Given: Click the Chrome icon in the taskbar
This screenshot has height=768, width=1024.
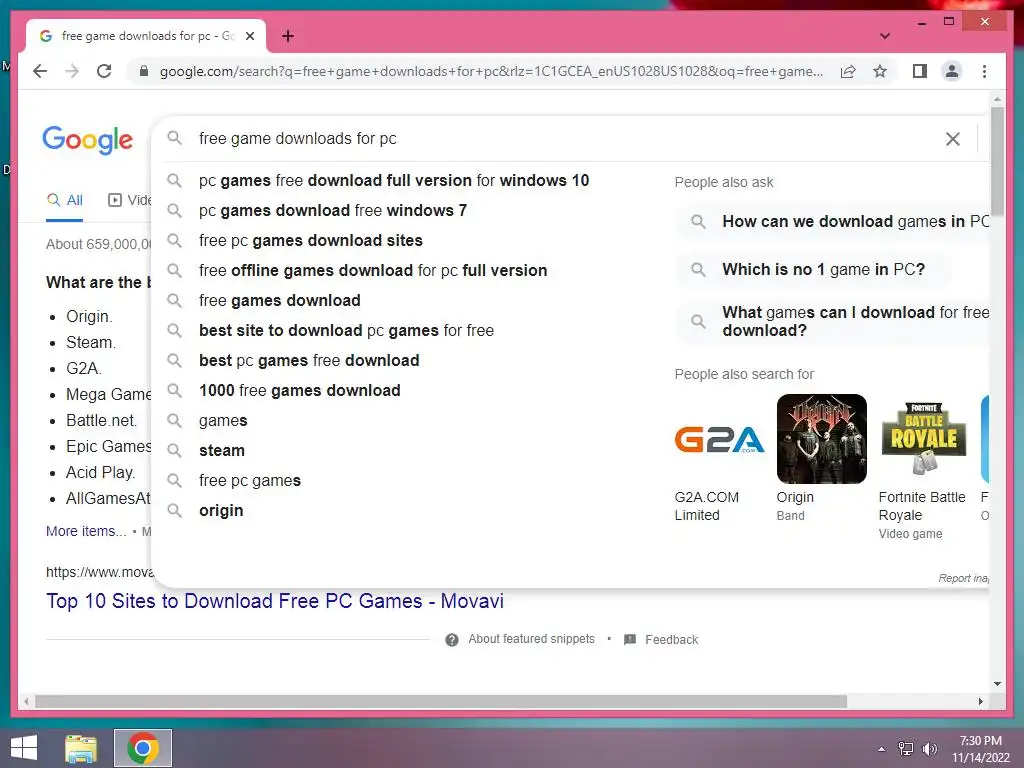Looking at the screenshot, I should 143,748.
